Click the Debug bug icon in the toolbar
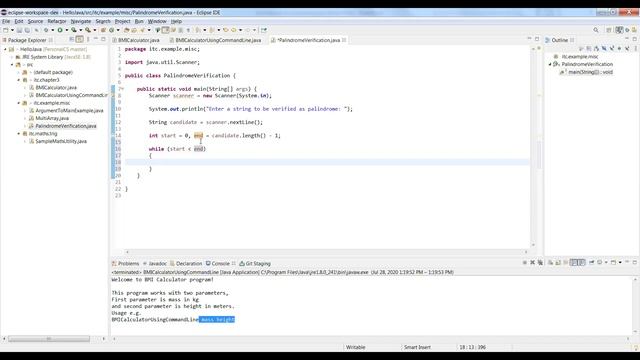Image resolution: width=640 pixels, height=360 pixels. [x=46, y=30]
